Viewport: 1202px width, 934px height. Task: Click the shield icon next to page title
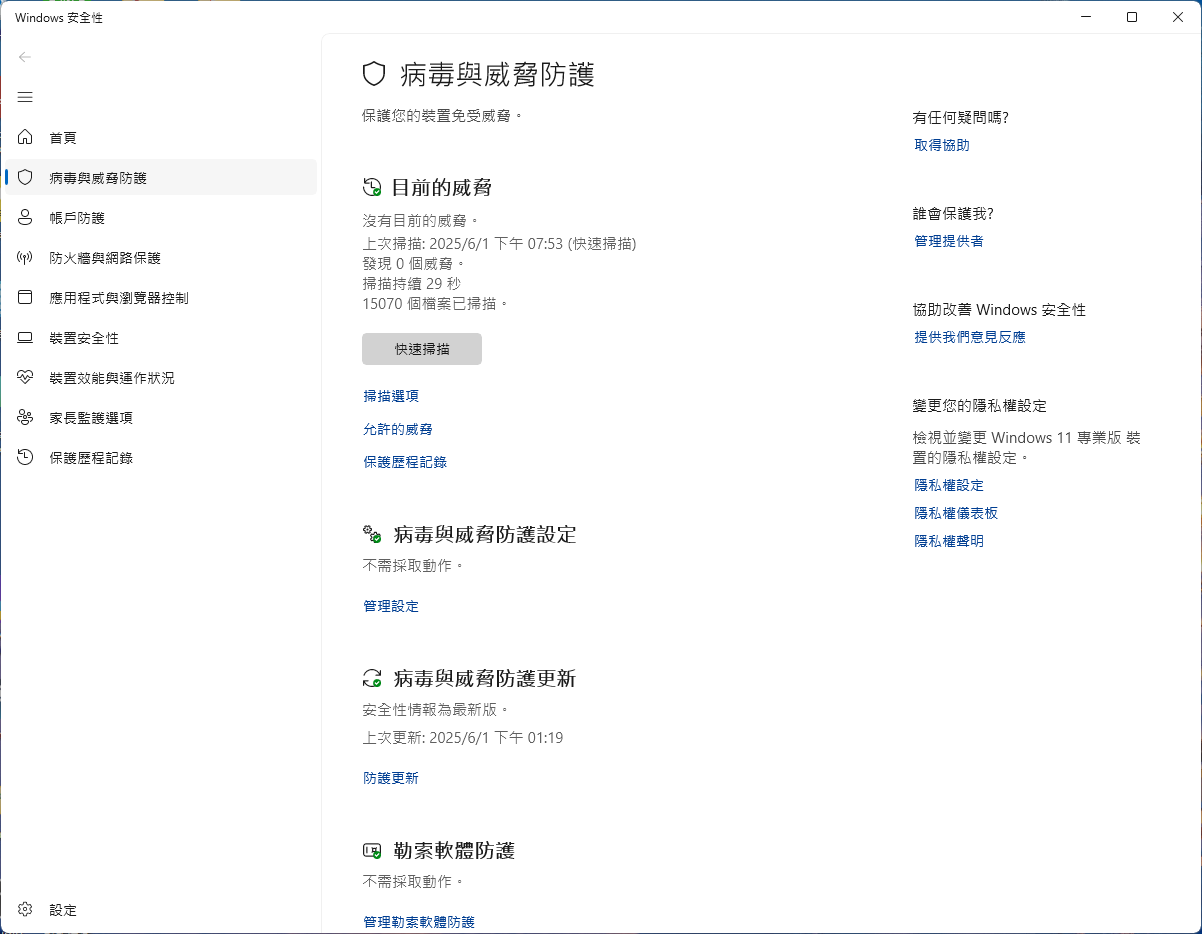tap(373, 74)
